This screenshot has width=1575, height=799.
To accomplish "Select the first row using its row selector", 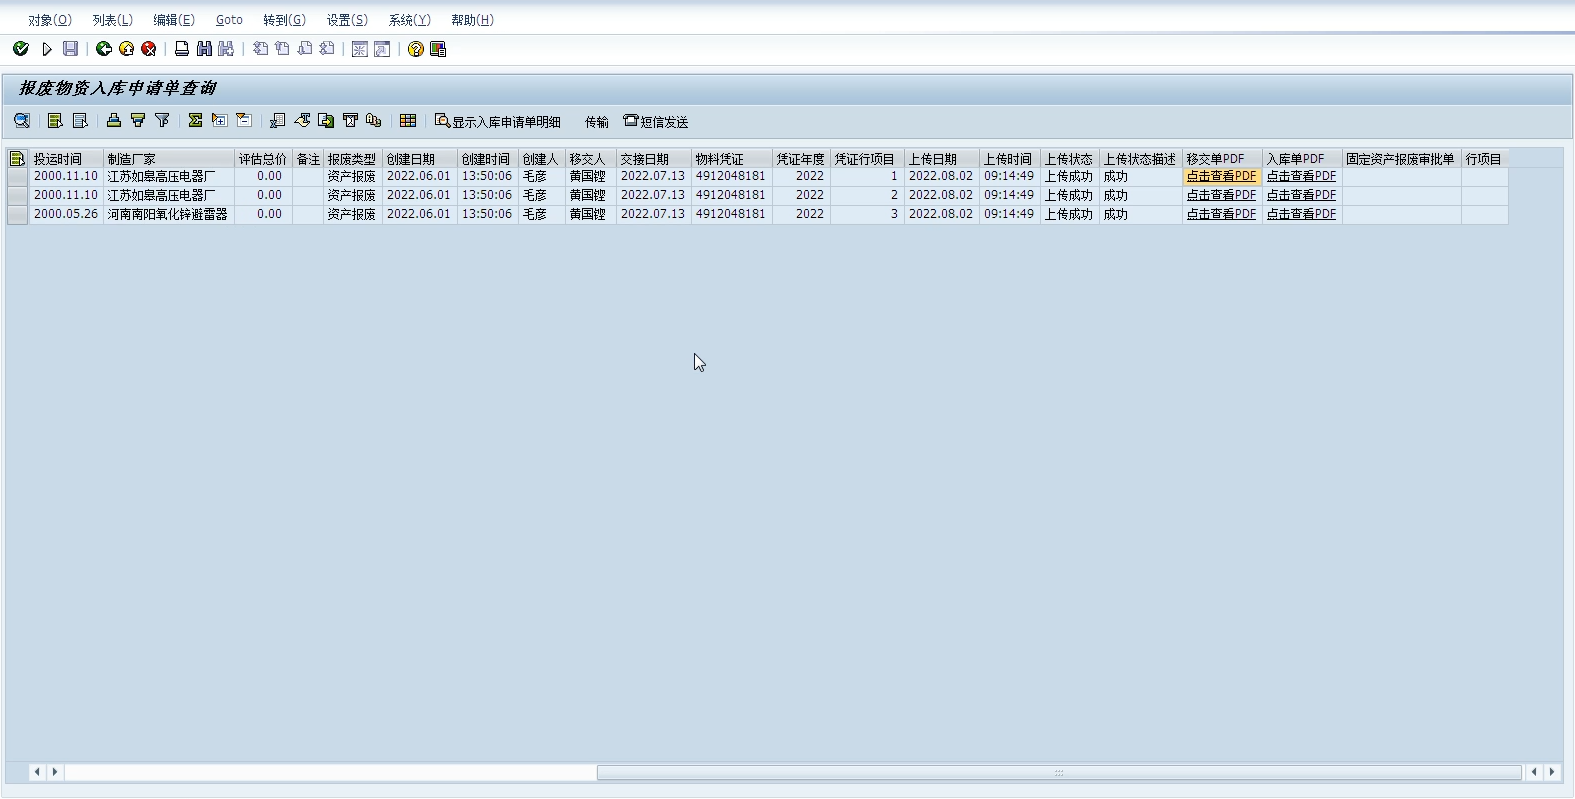I will (17, 177).
